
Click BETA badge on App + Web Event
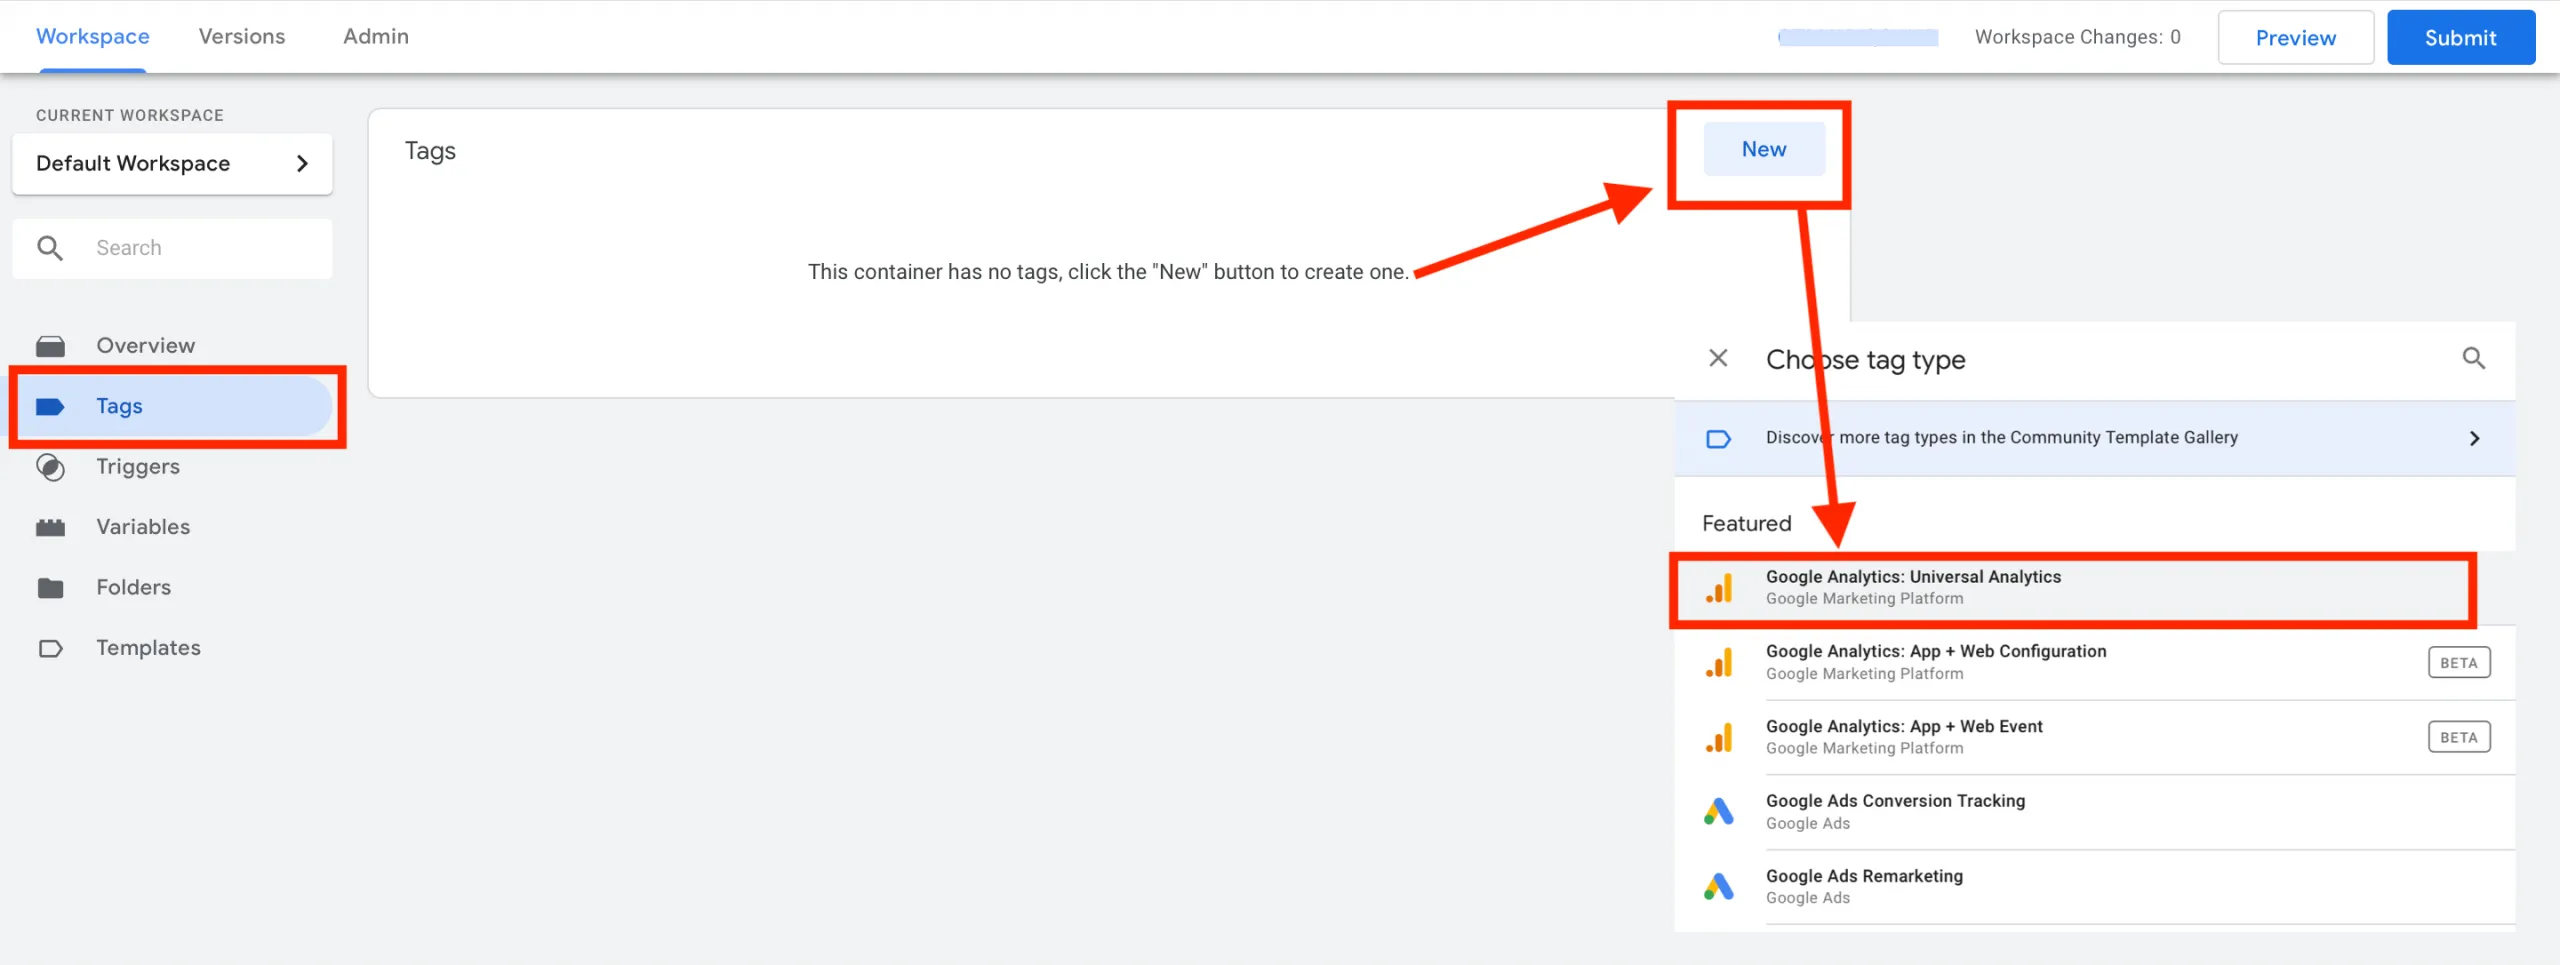click(x=2459, y=738)
